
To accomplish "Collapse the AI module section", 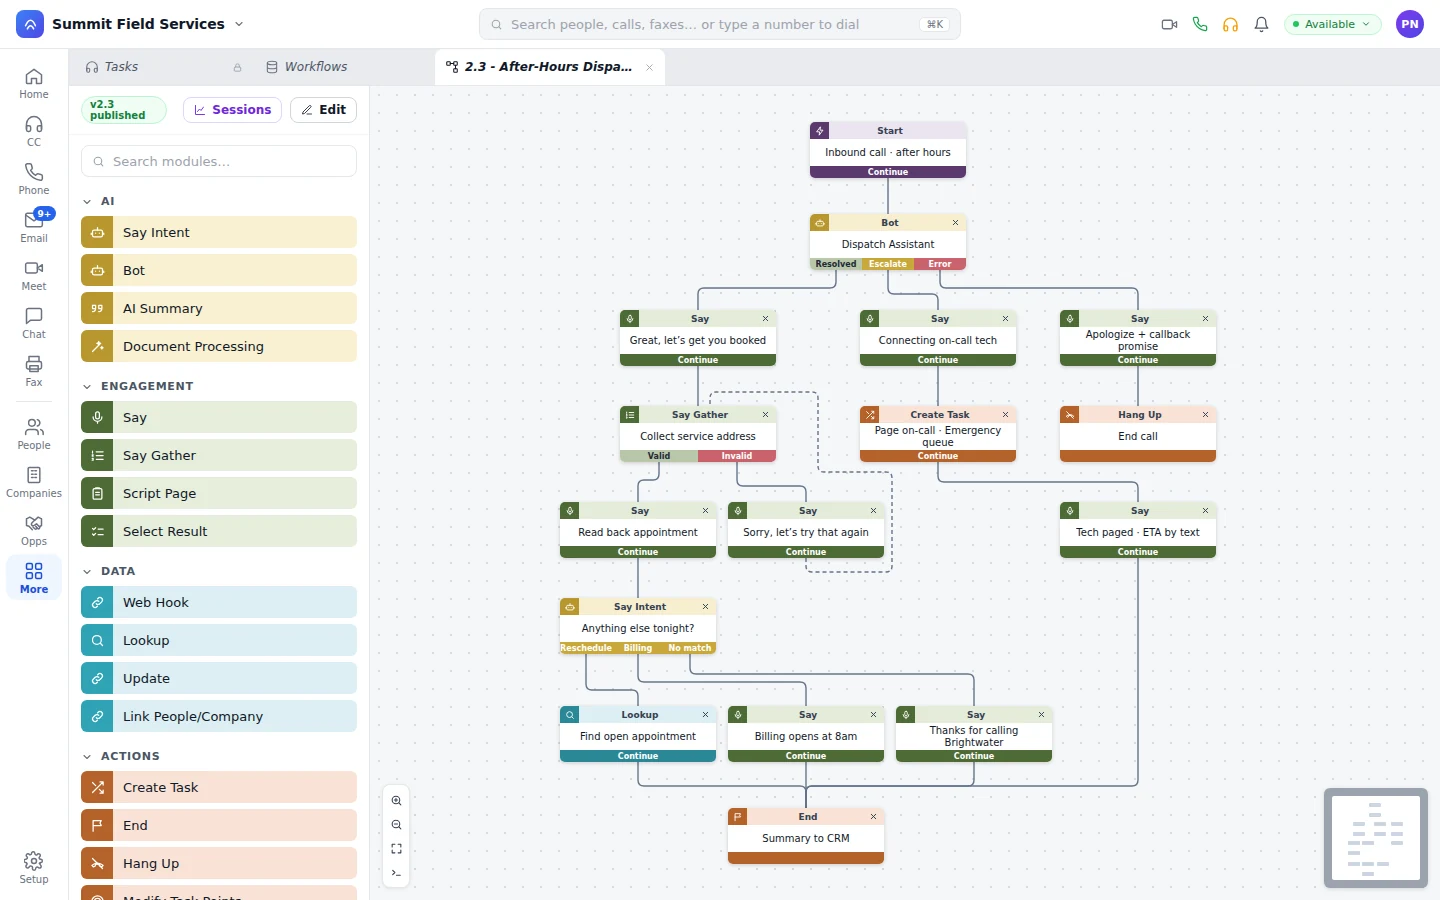I will pos(87,202).
